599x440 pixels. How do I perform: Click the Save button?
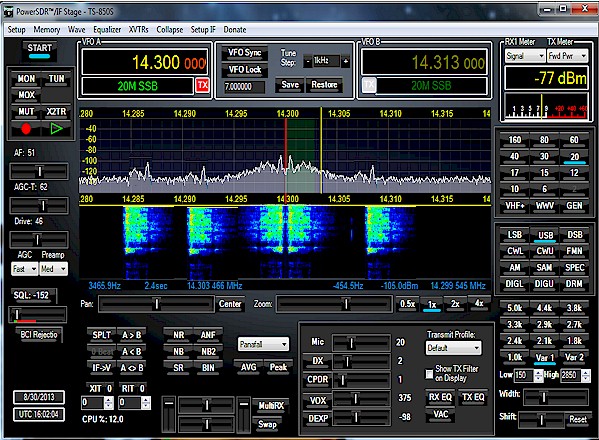[x=290, y=85]
